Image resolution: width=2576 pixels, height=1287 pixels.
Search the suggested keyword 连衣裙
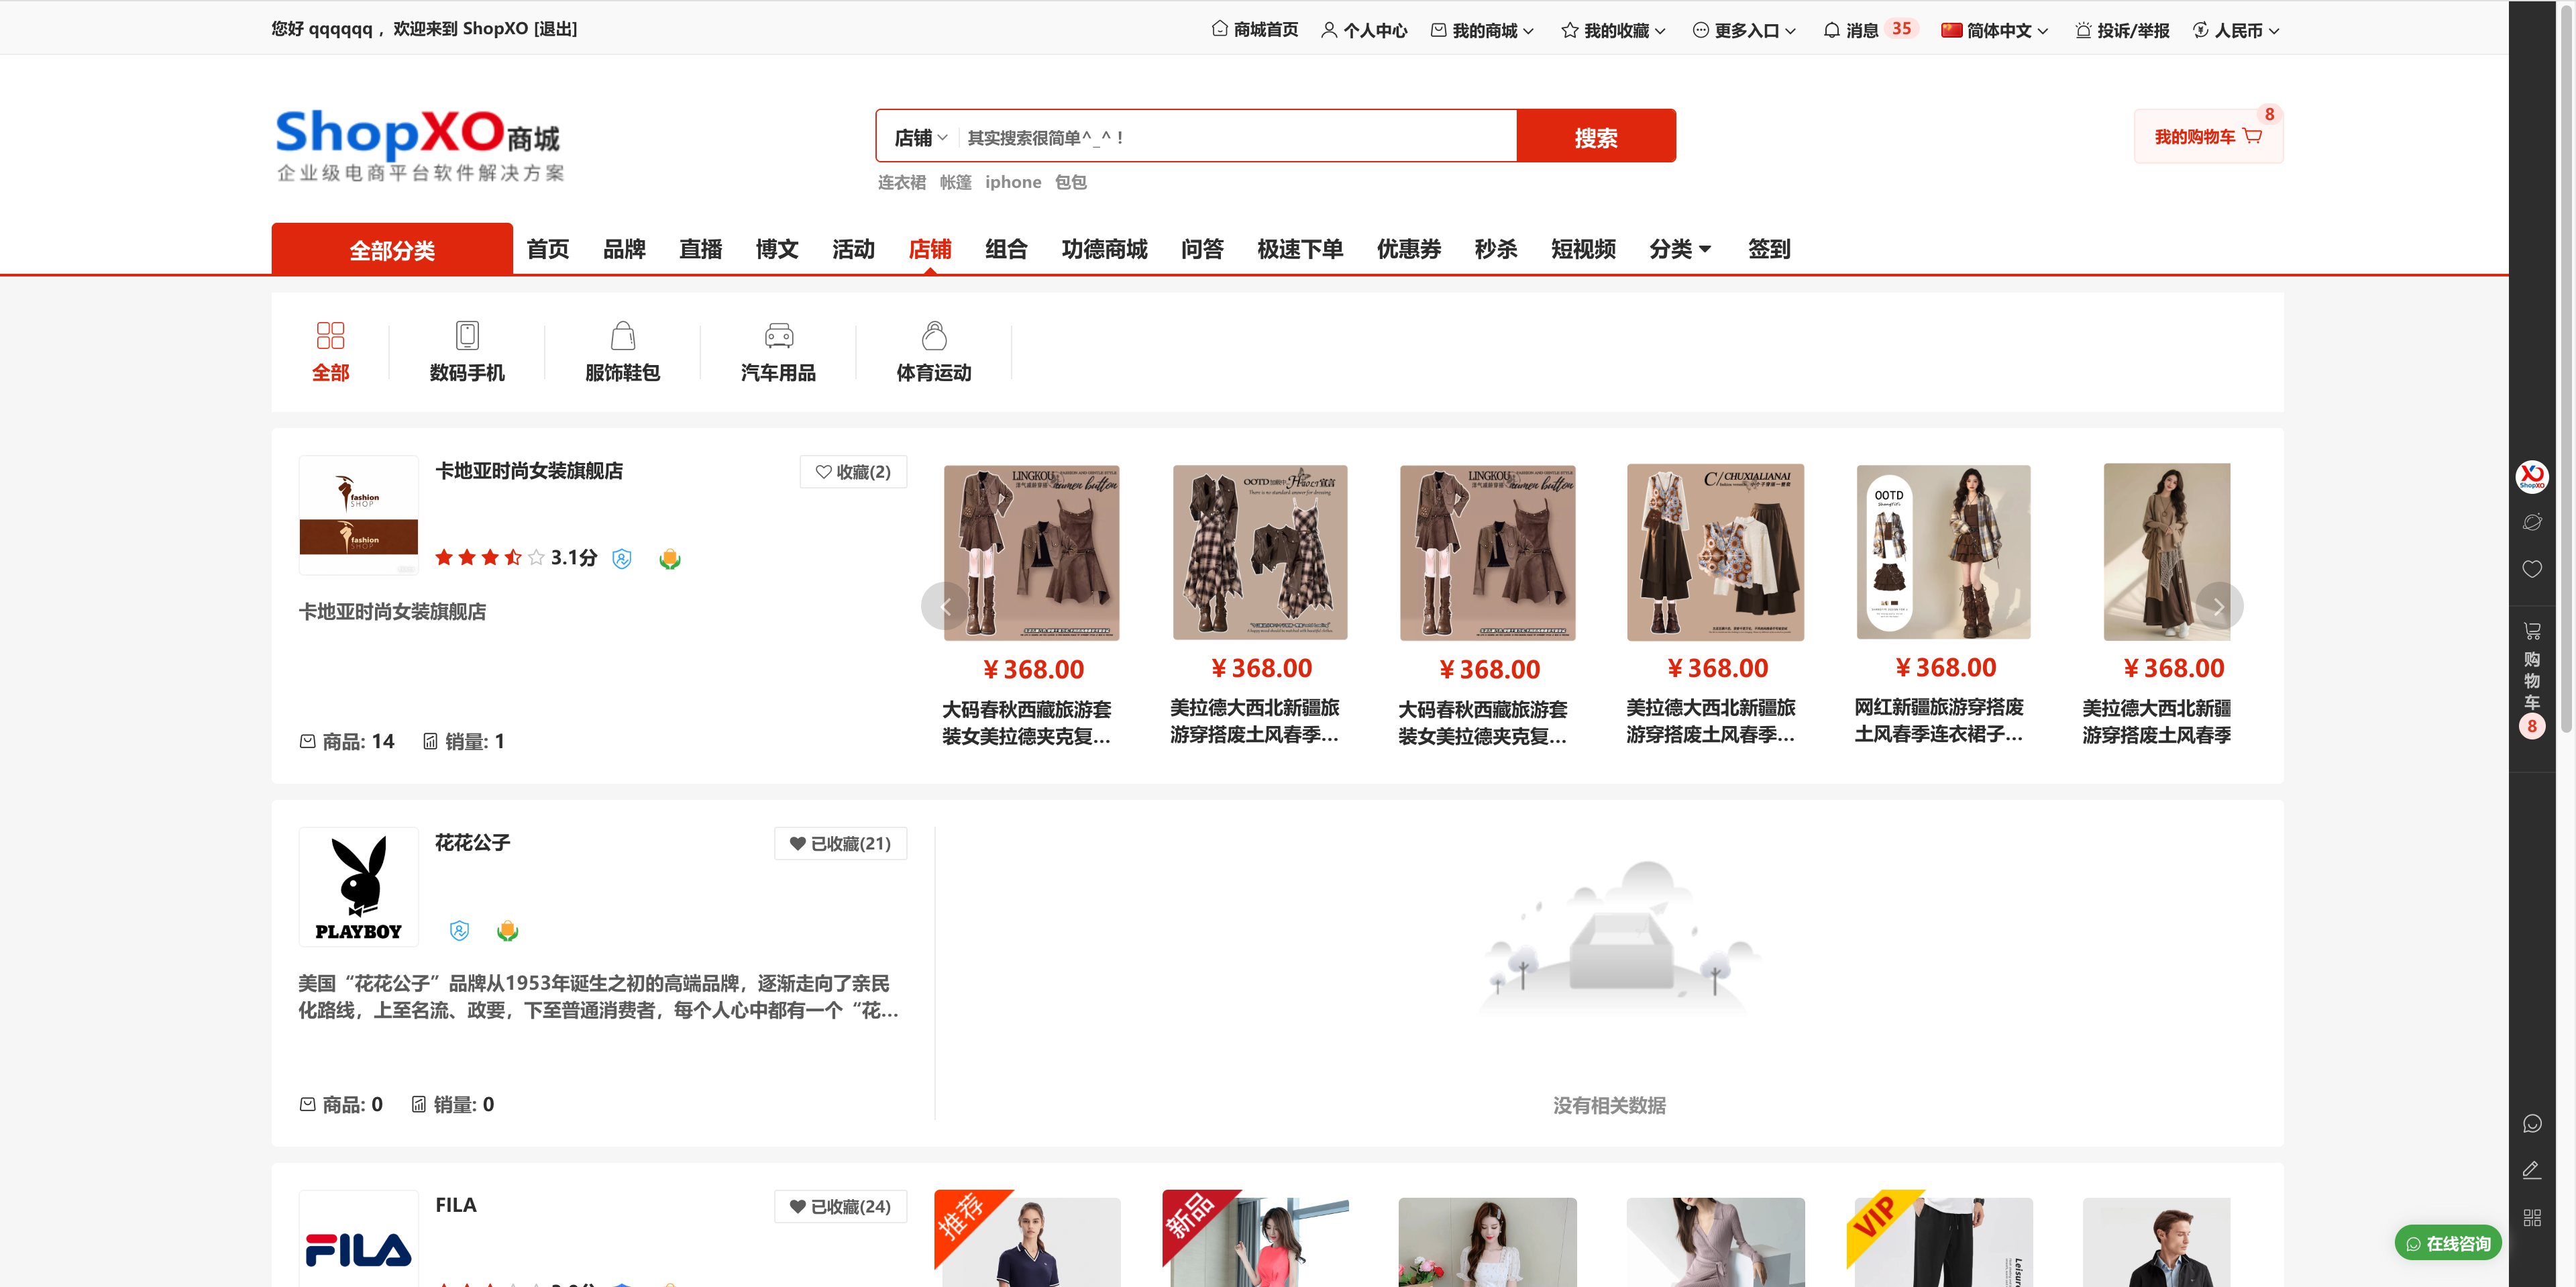point(902,182)
